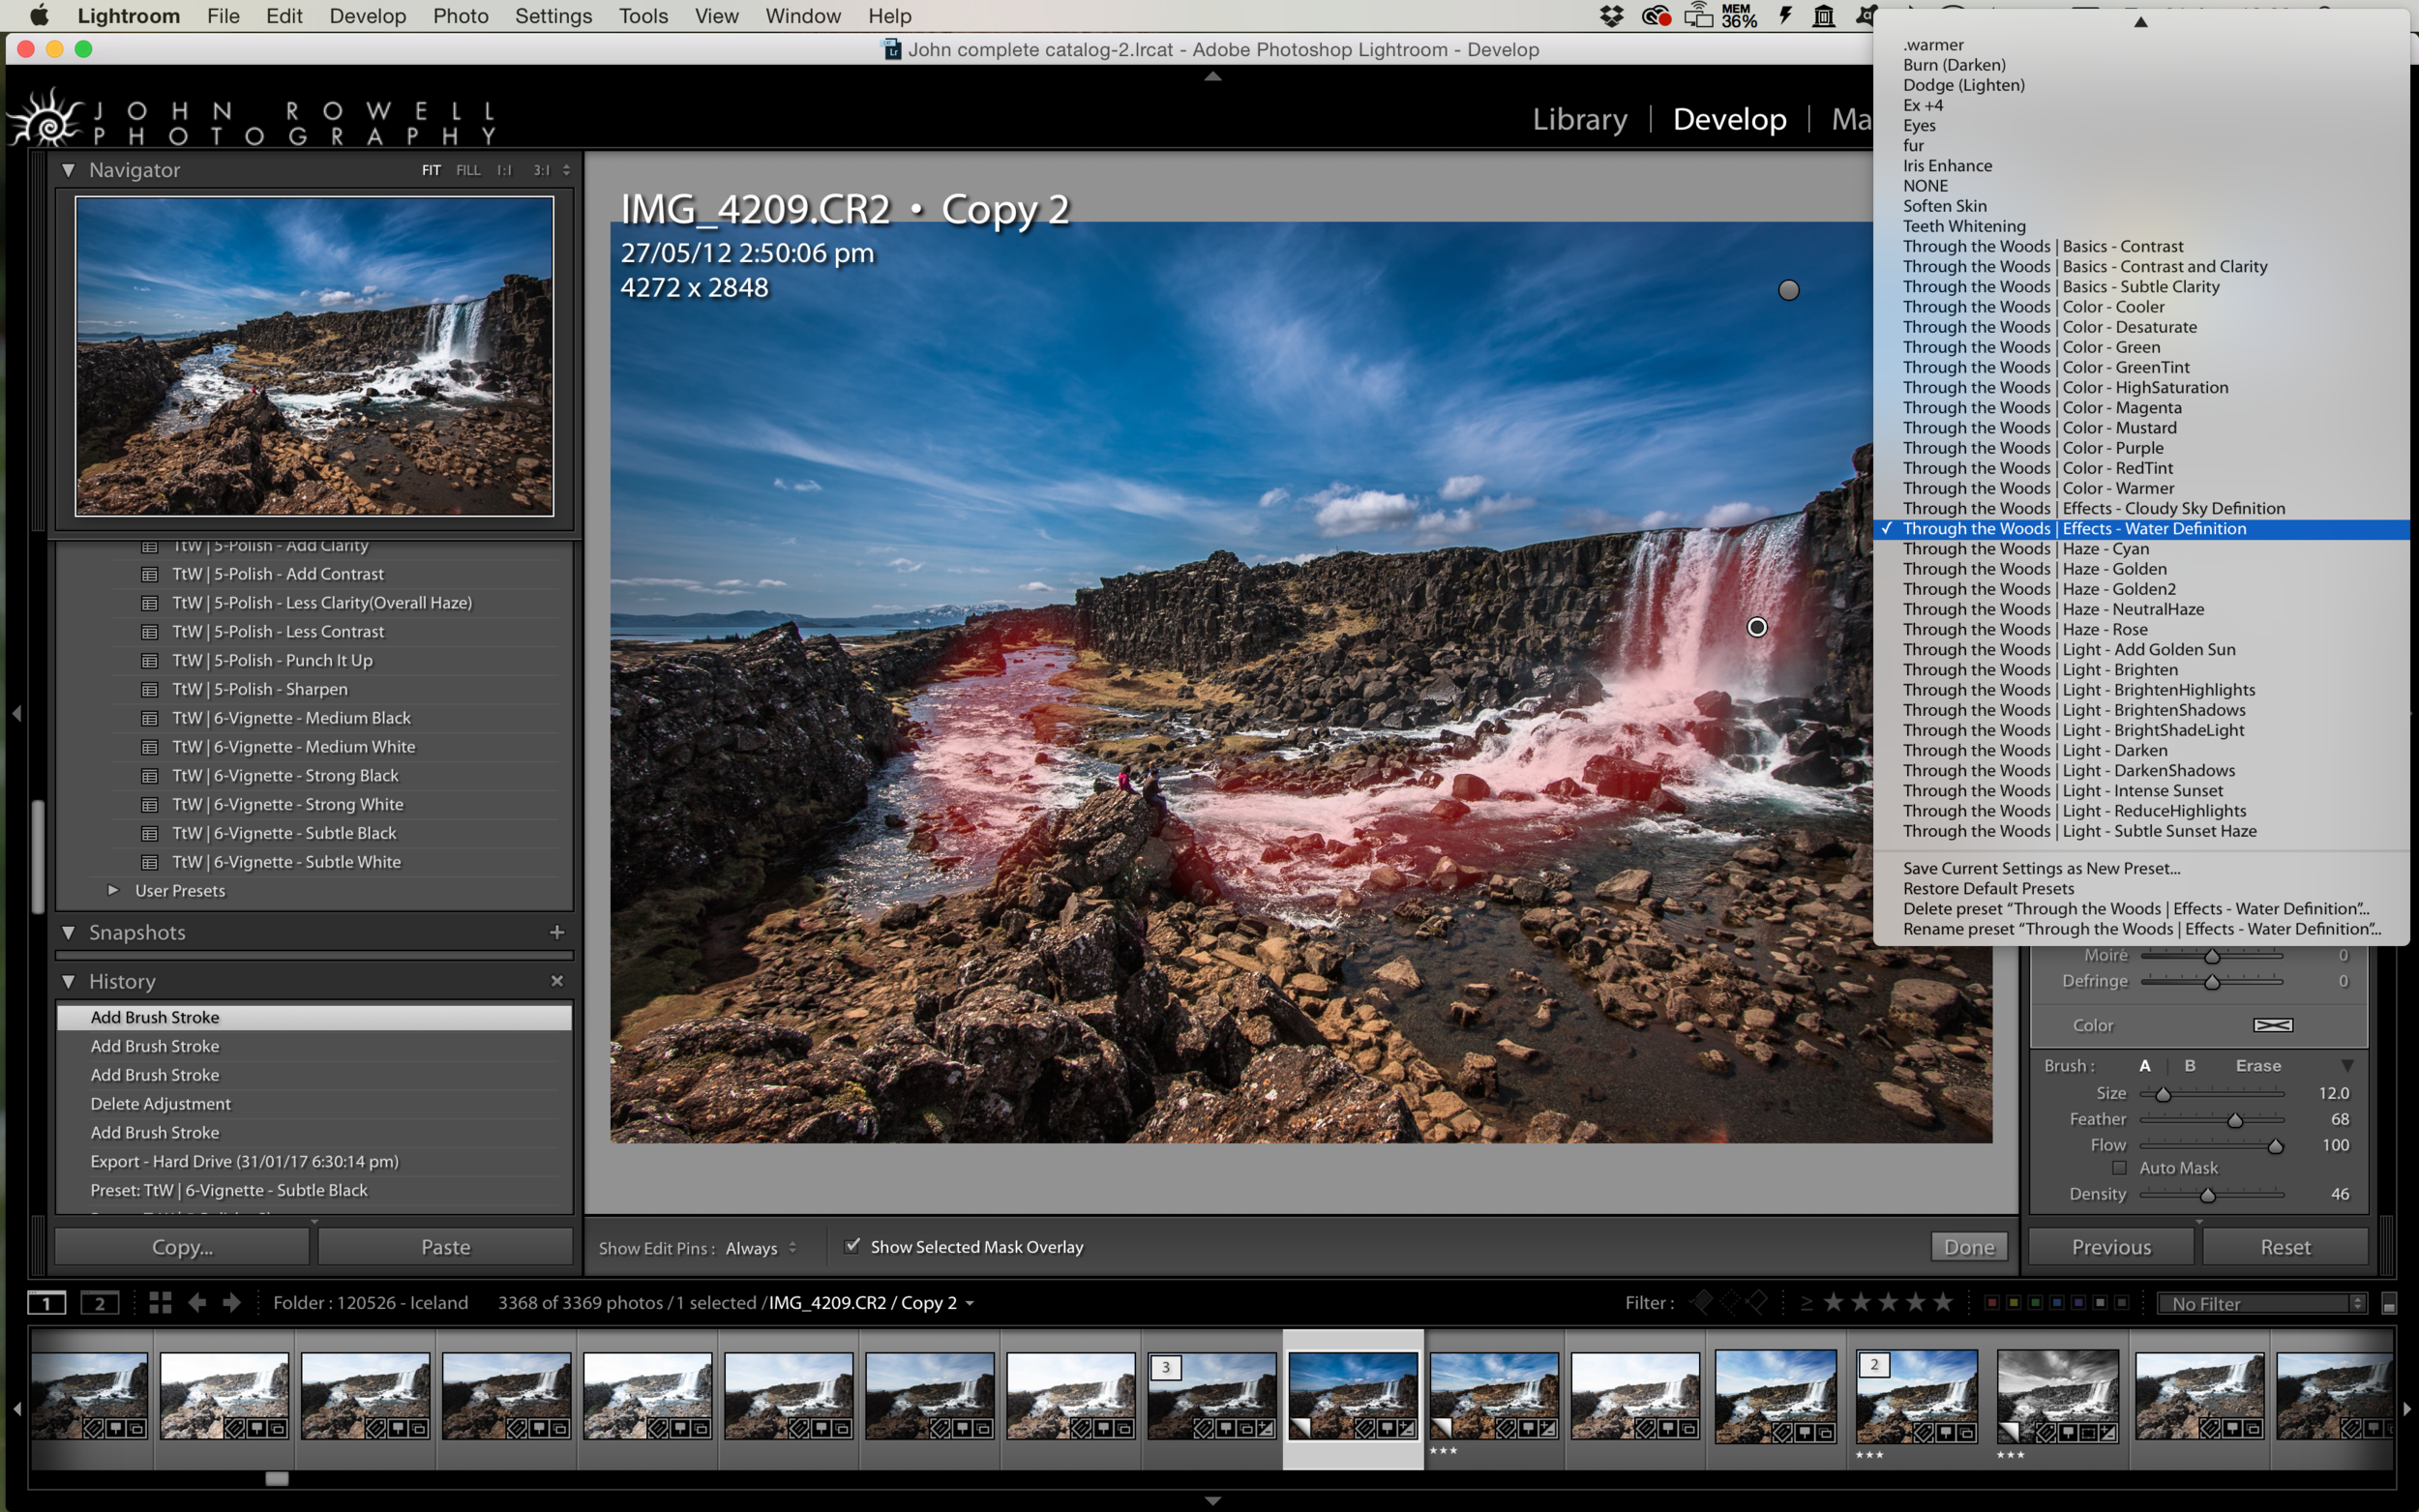Select Through the Woods Haze Cyan preset
The height and width of the screenshot is (1512, 2419).
(x=2023, y=548)
